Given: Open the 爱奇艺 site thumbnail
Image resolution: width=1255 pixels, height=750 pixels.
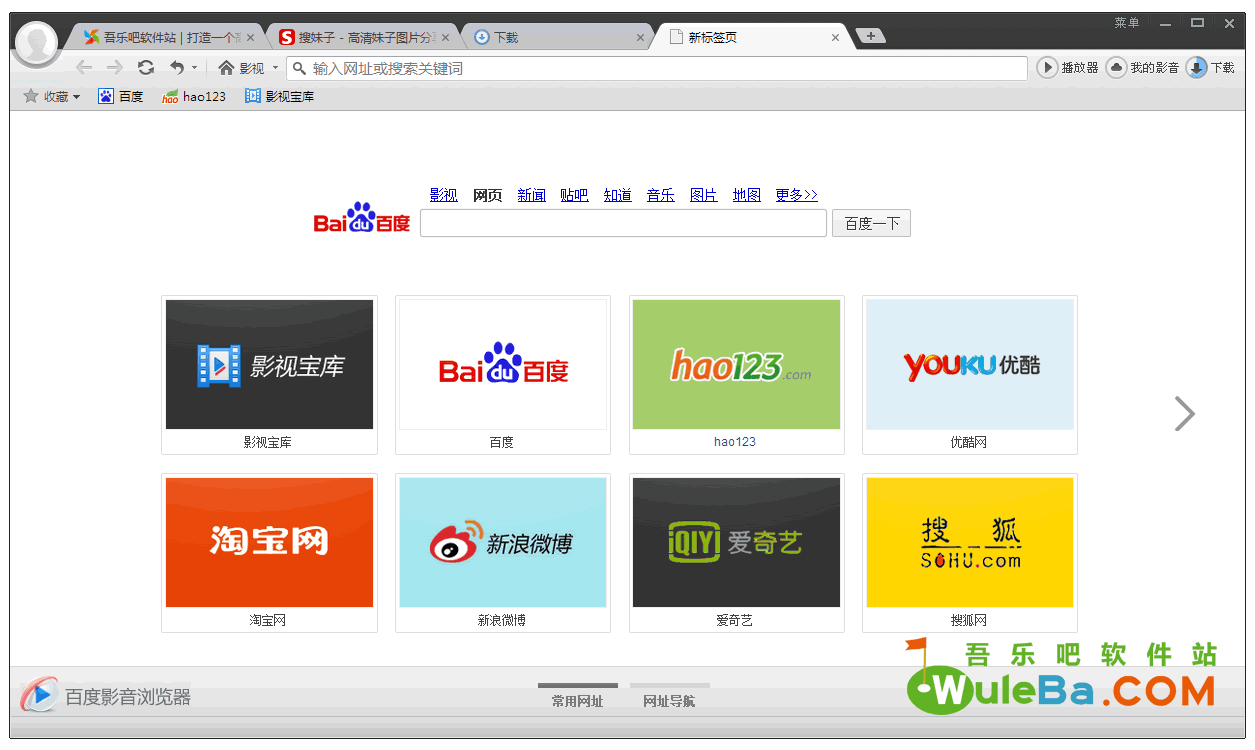Looking at the screenshot, I should click(x=737, y=553).
